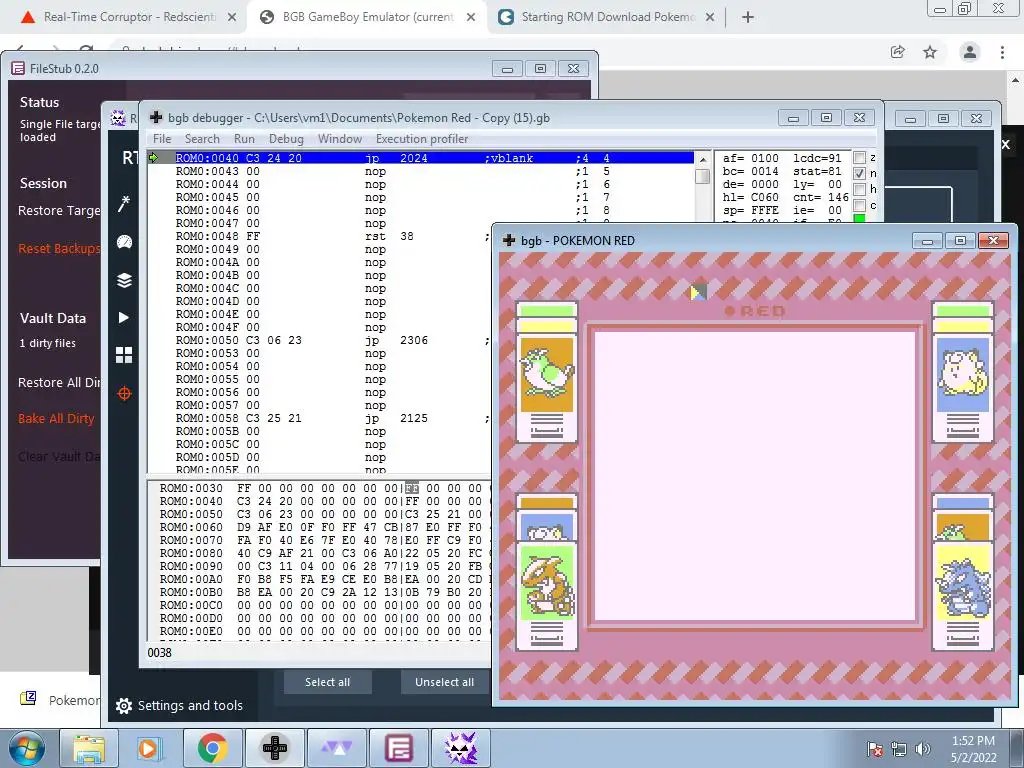Click the volume speaker tray icon
1024x768 pixels.
click(x=923, y=748)
